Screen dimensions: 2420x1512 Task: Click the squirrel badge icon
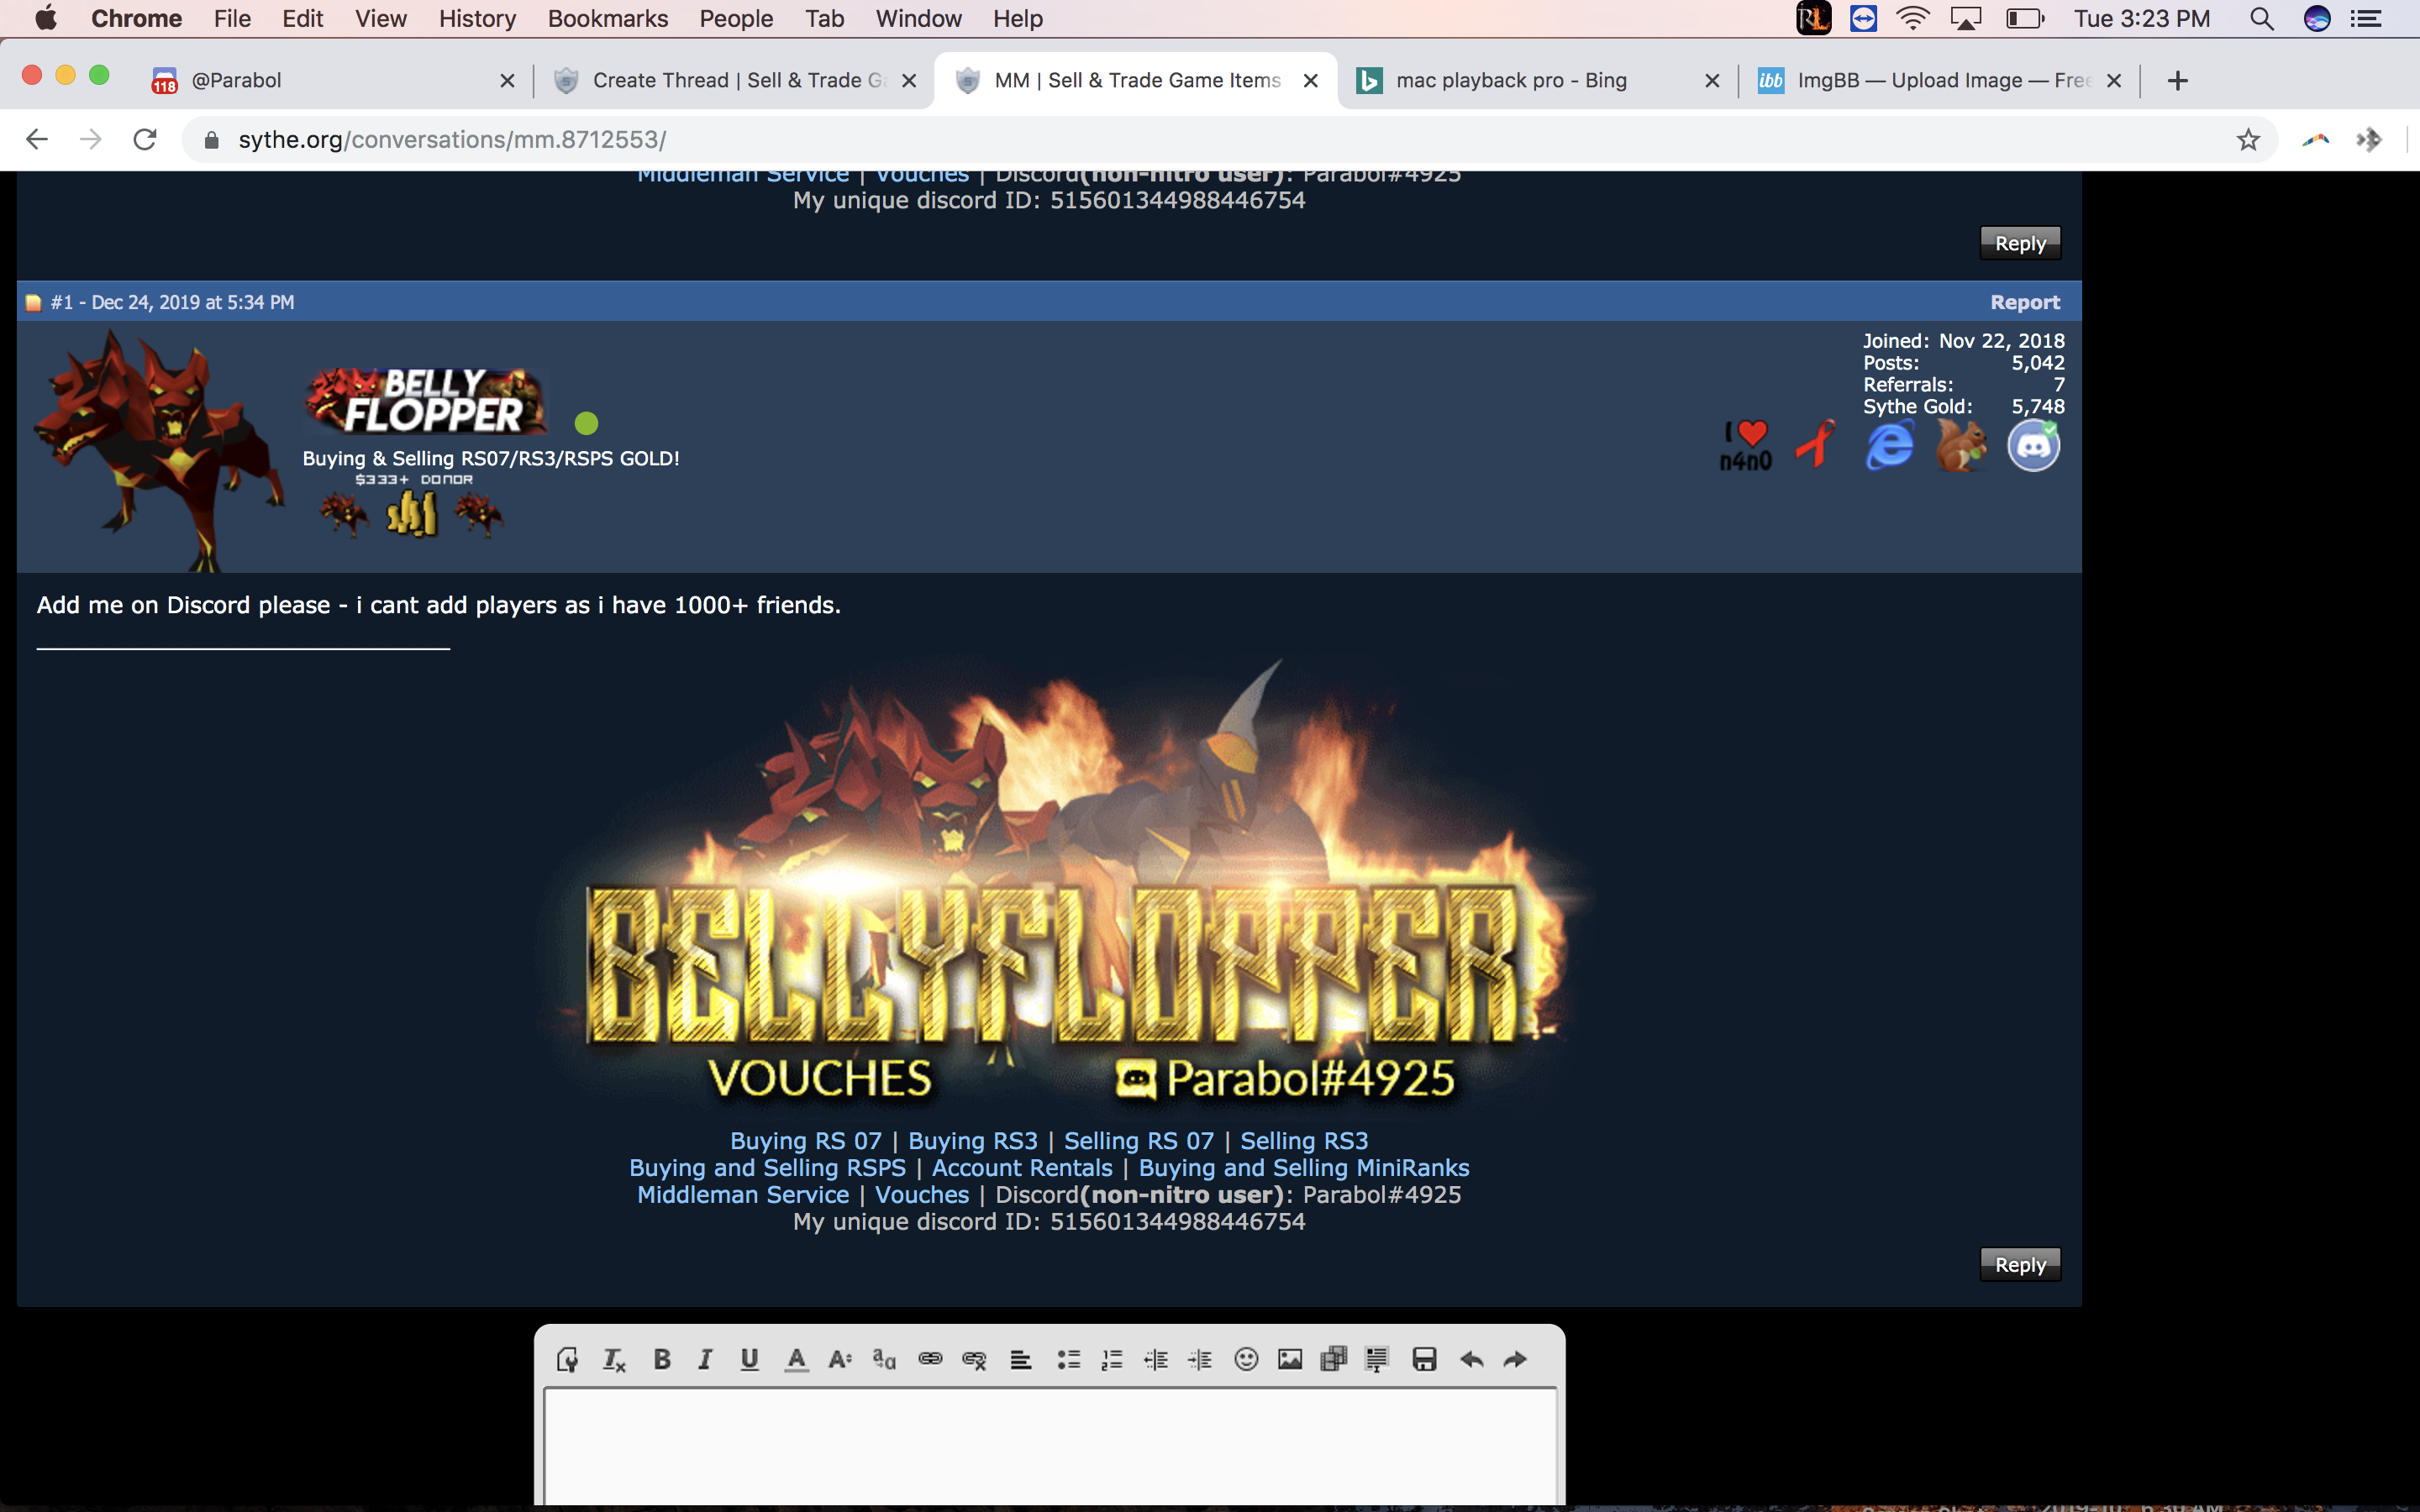pos(1960,444)
